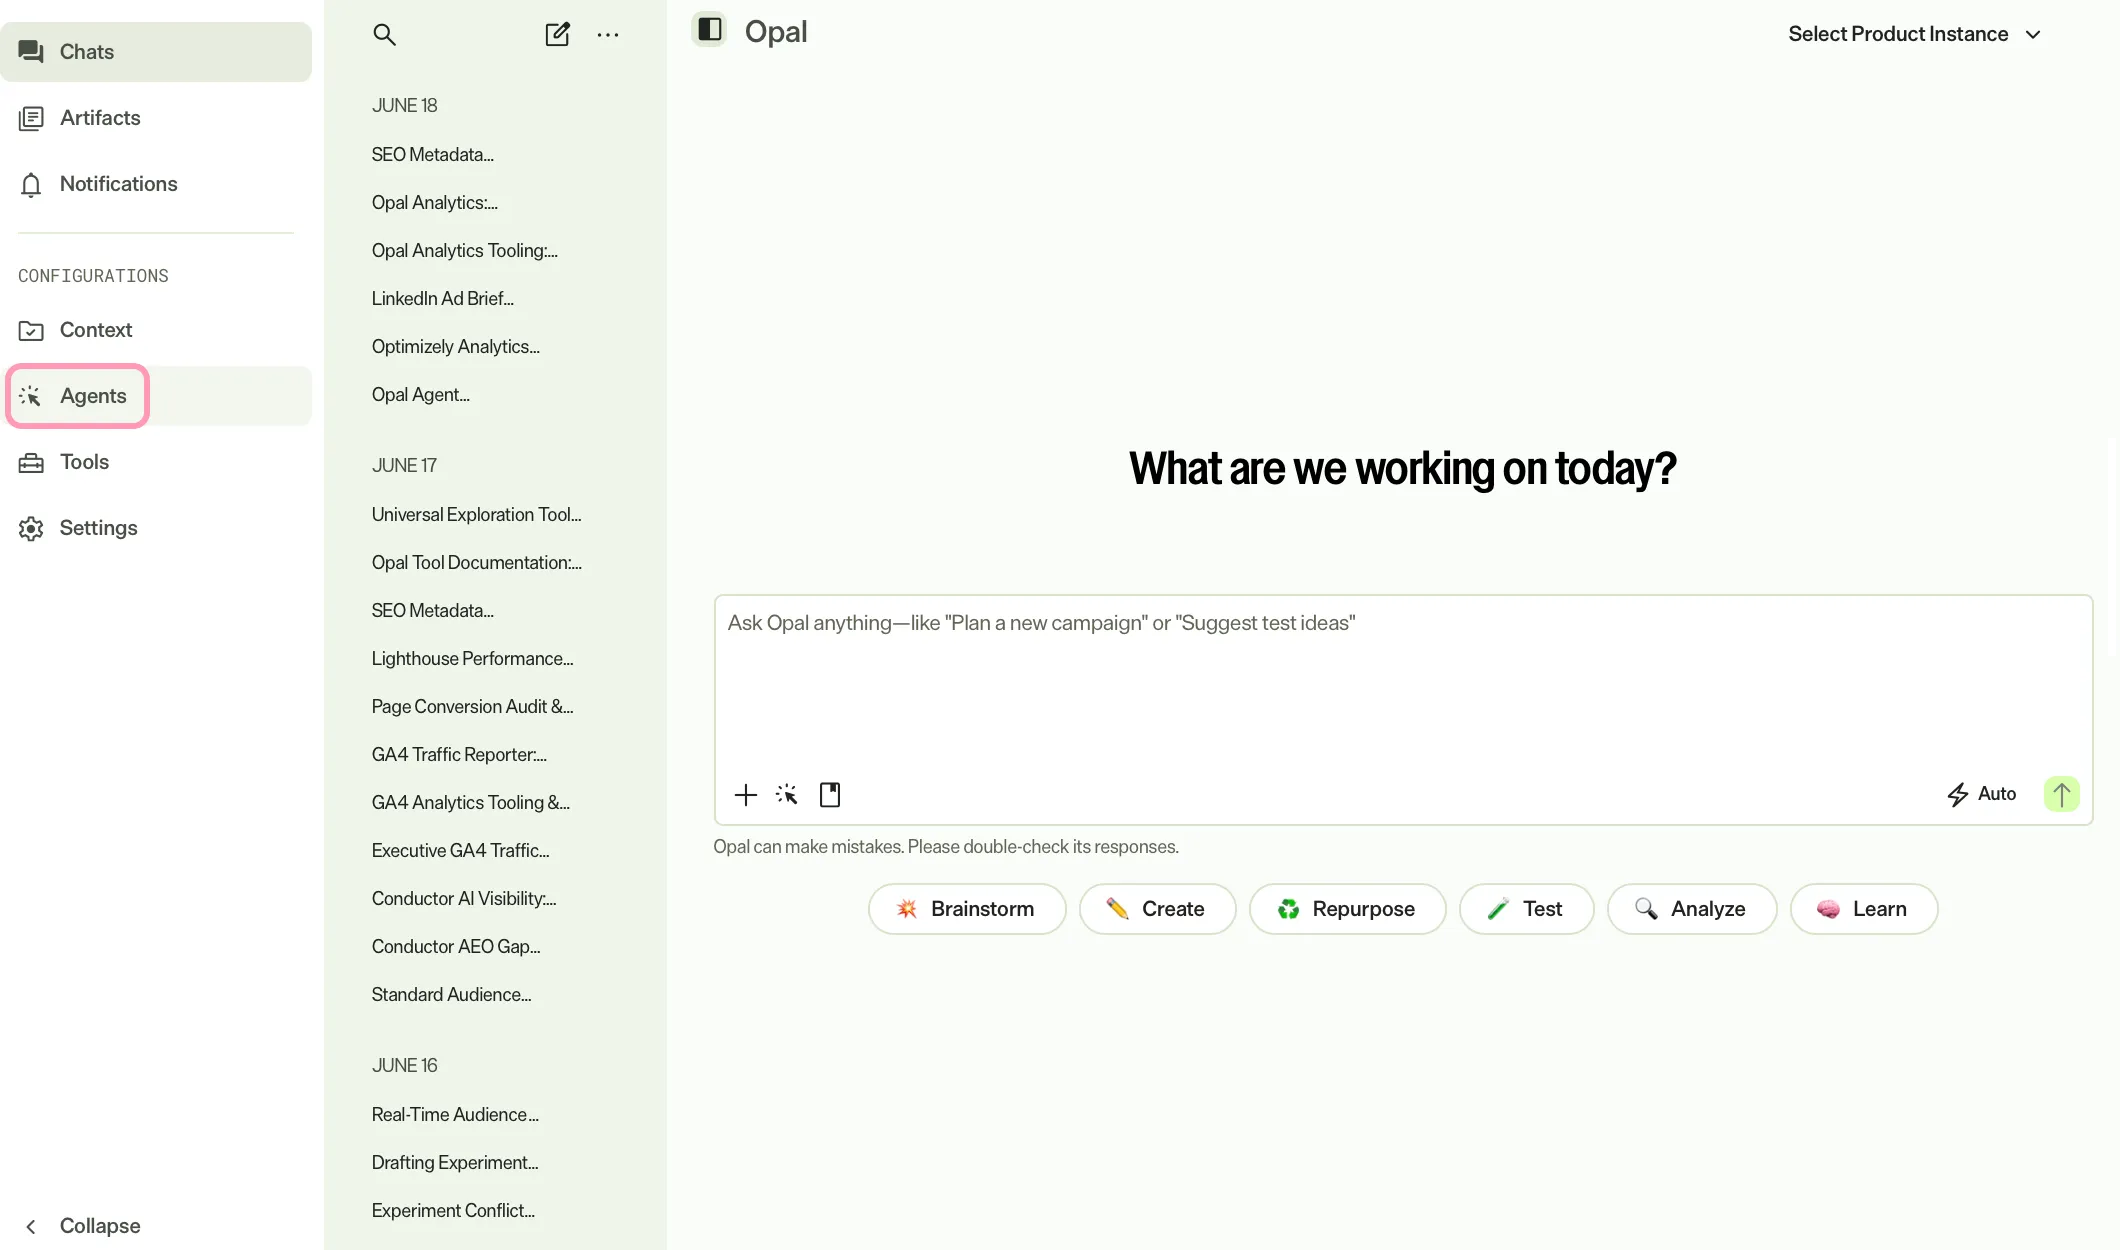The height and width of the screenshot is (1250, 2120).
Task: Open the Page Conversion Audit chat
Action: point(473,707)
